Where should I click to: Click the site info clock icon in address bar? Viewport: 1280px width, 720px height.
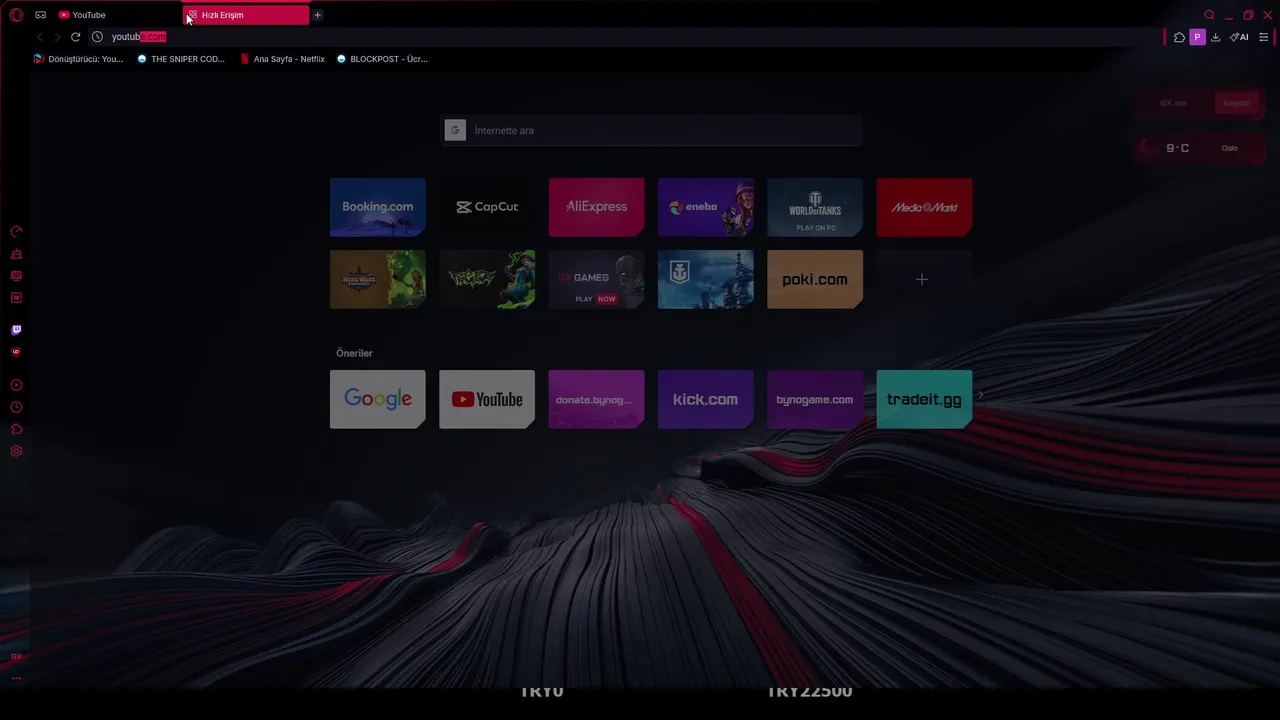click(x=97, y=37)
